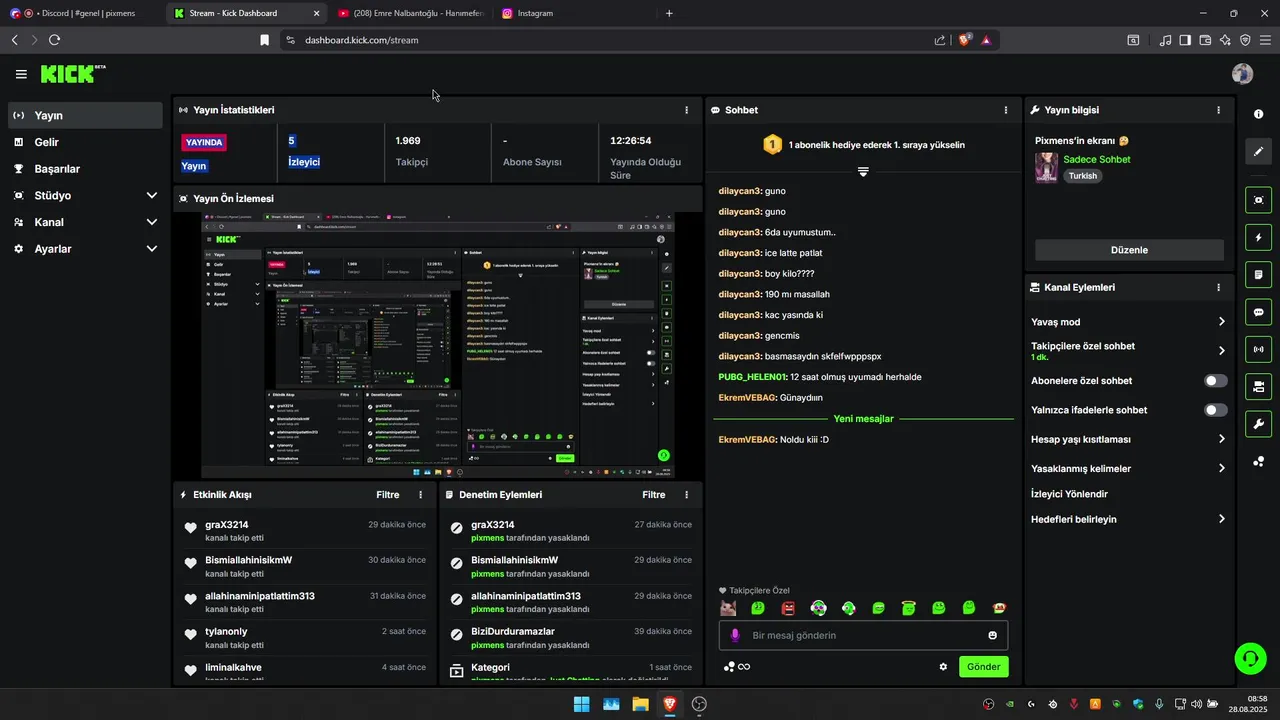
Task: Click the info icon in right rail
Action: [x=1258, y=114]
